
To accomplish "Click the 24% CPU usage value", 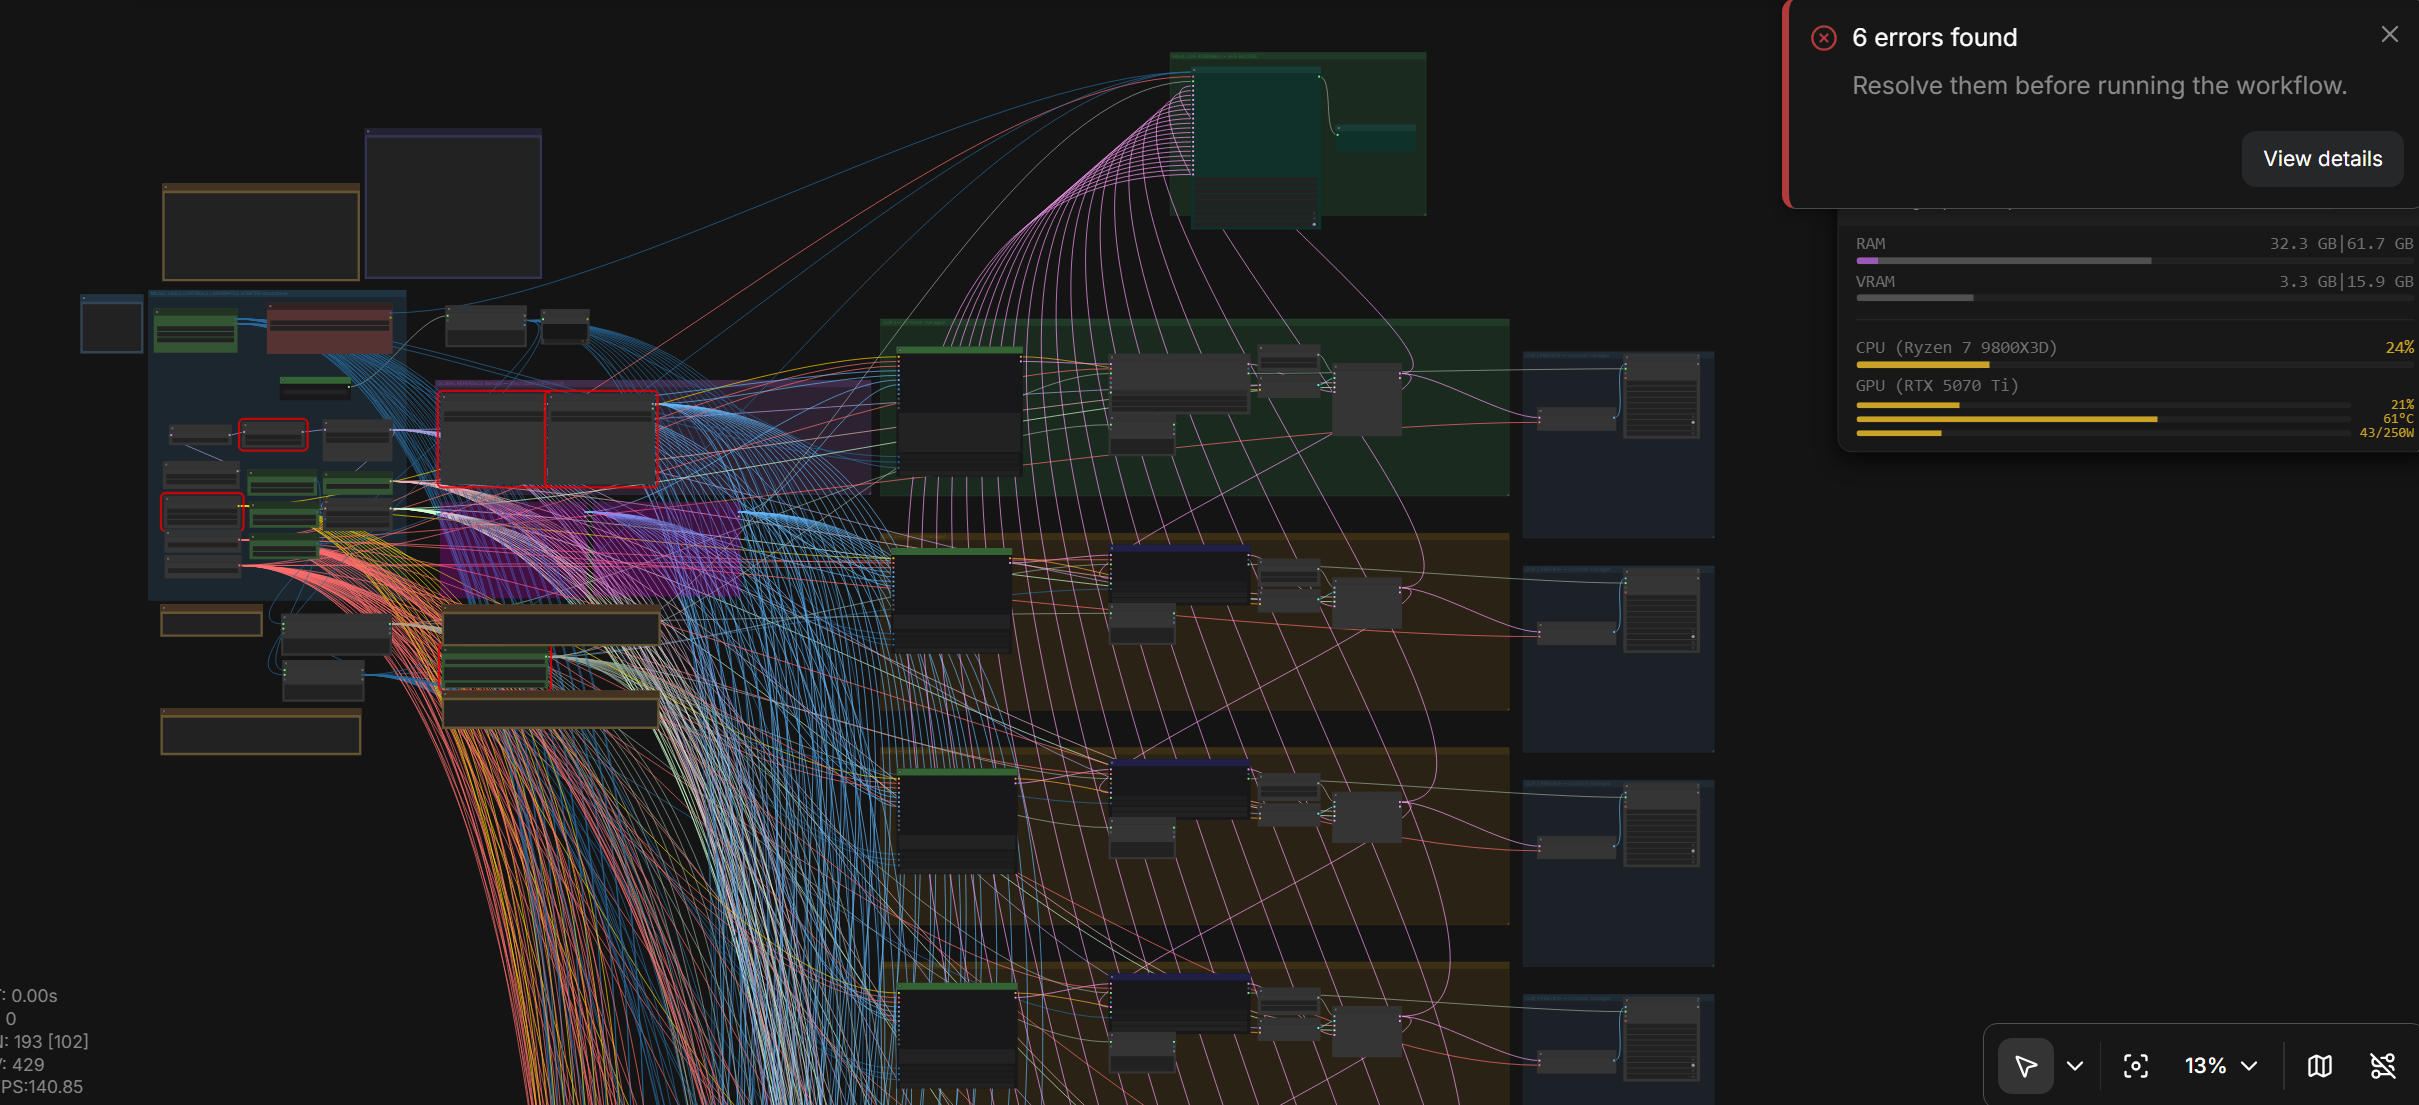I will pyautogui.click(x=2399, y=348).
